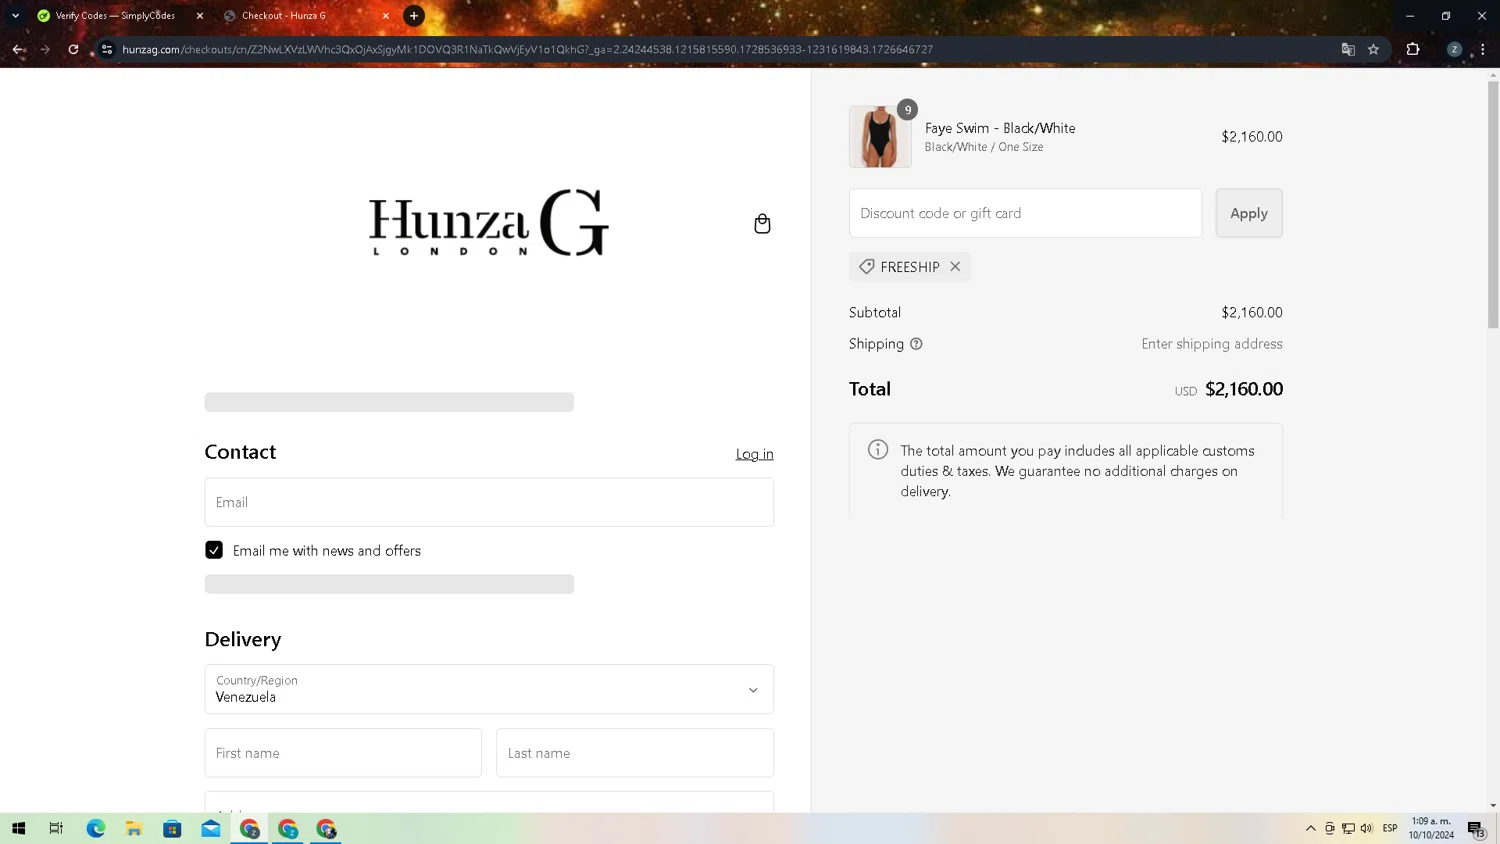The width and height of the screenshot is (1500, 844).
Task: Click the Last name field
Action: point(635,753)
